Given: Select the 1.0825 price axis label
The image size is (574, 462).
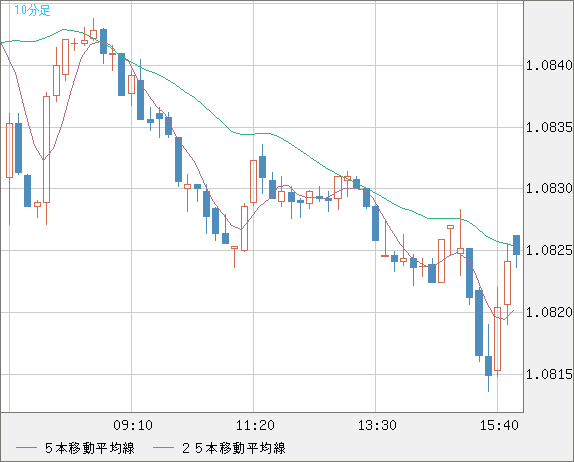Looking at the screenshot, I should point(549,250).
